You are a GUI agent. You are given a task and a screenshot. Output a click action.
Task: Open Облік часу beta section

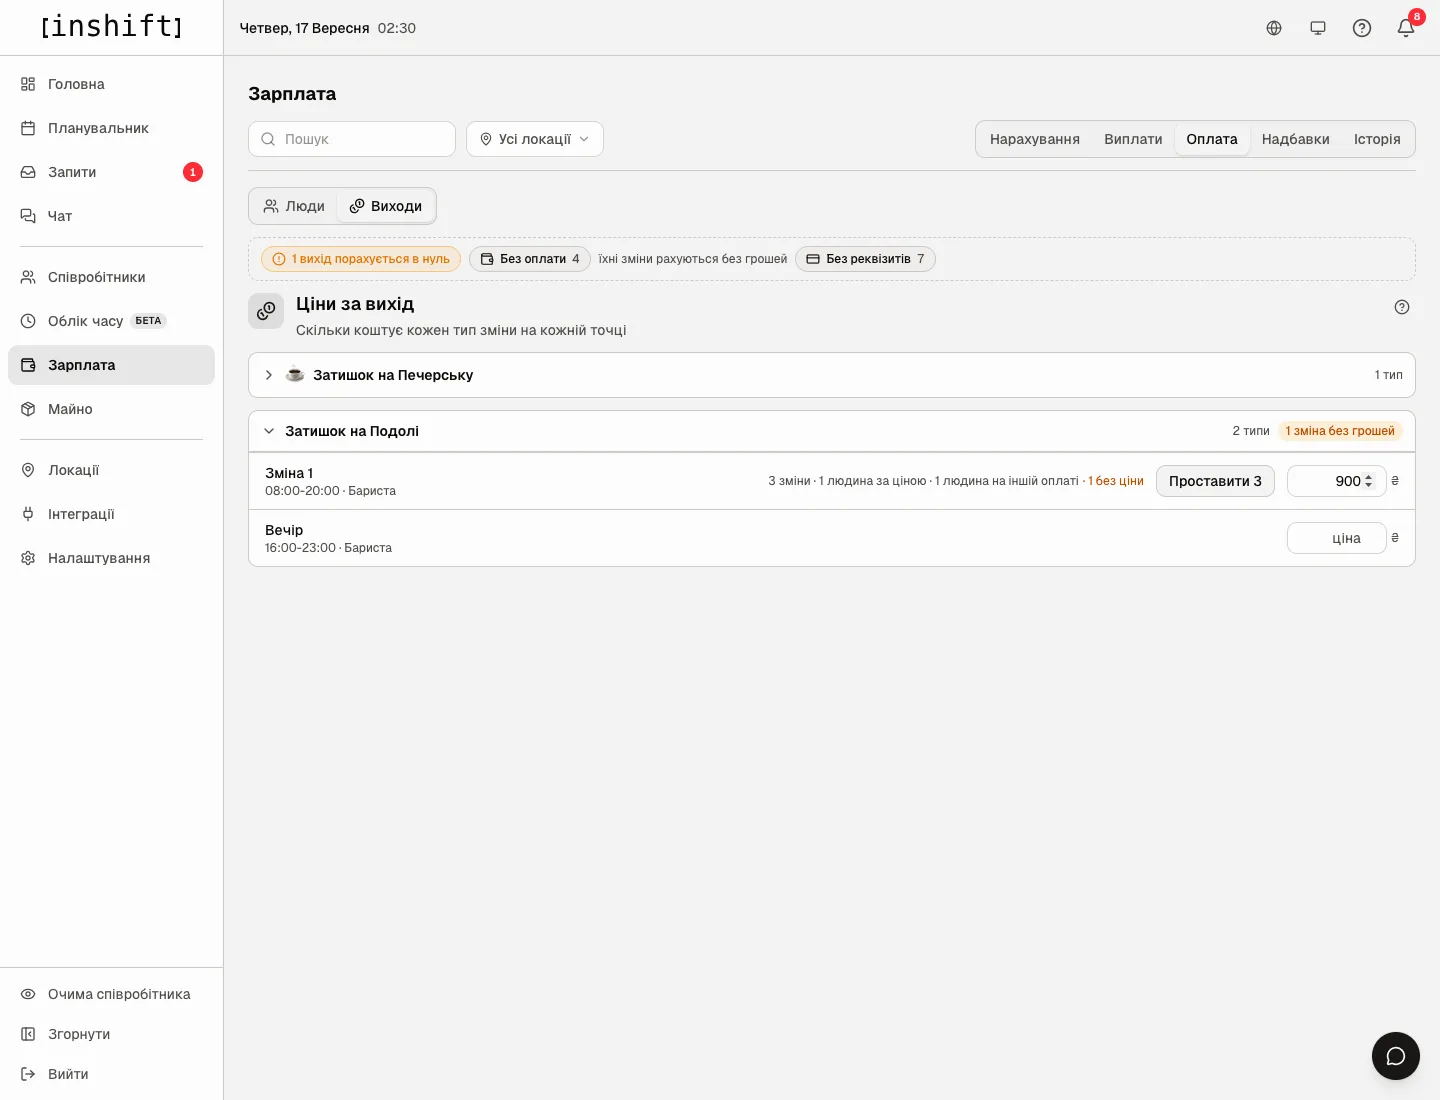click(111, 321)
